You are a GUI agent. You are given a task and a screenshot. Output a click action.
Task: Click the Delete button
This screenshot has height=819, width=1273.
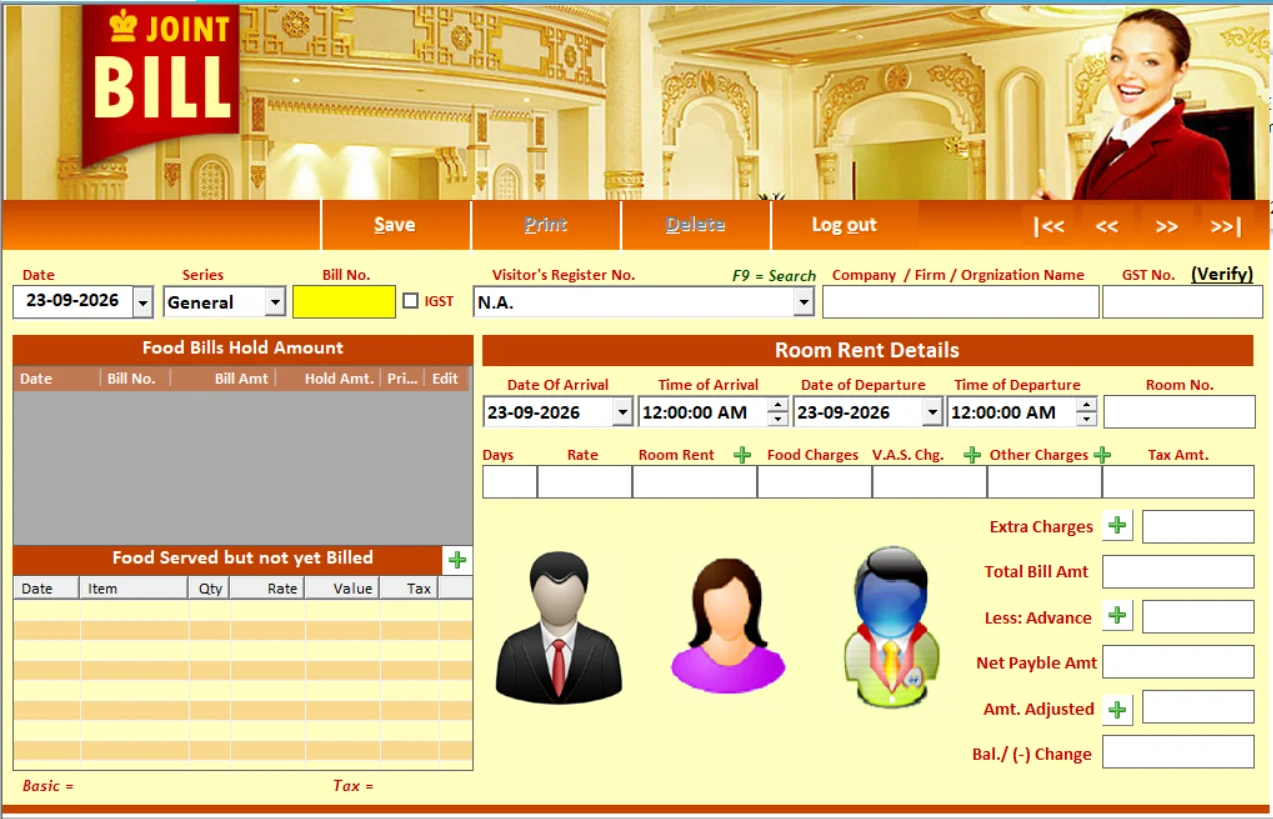pyautogui.click(x=695, y=225)
